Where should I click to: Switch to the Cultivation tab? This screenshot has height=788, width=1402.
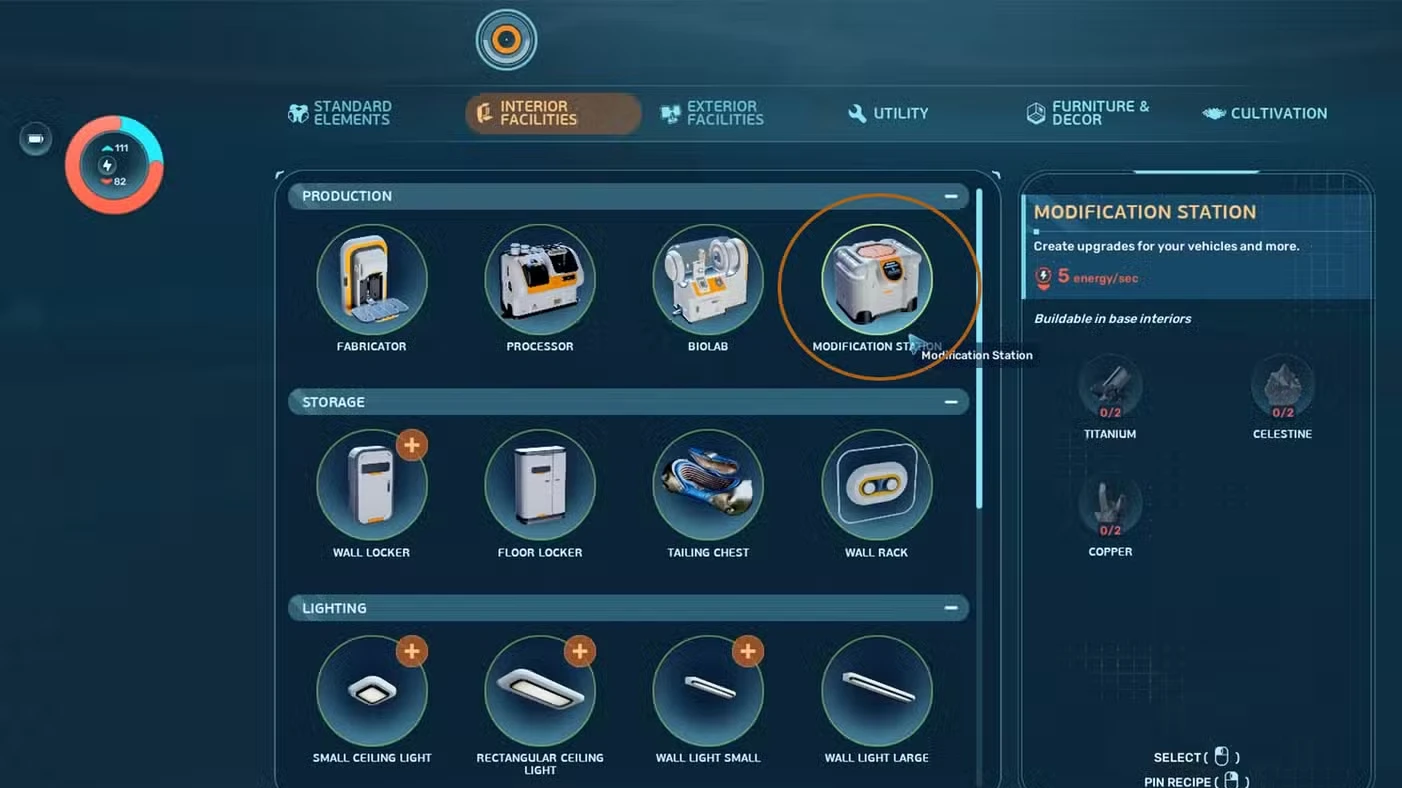(1265, 113)
